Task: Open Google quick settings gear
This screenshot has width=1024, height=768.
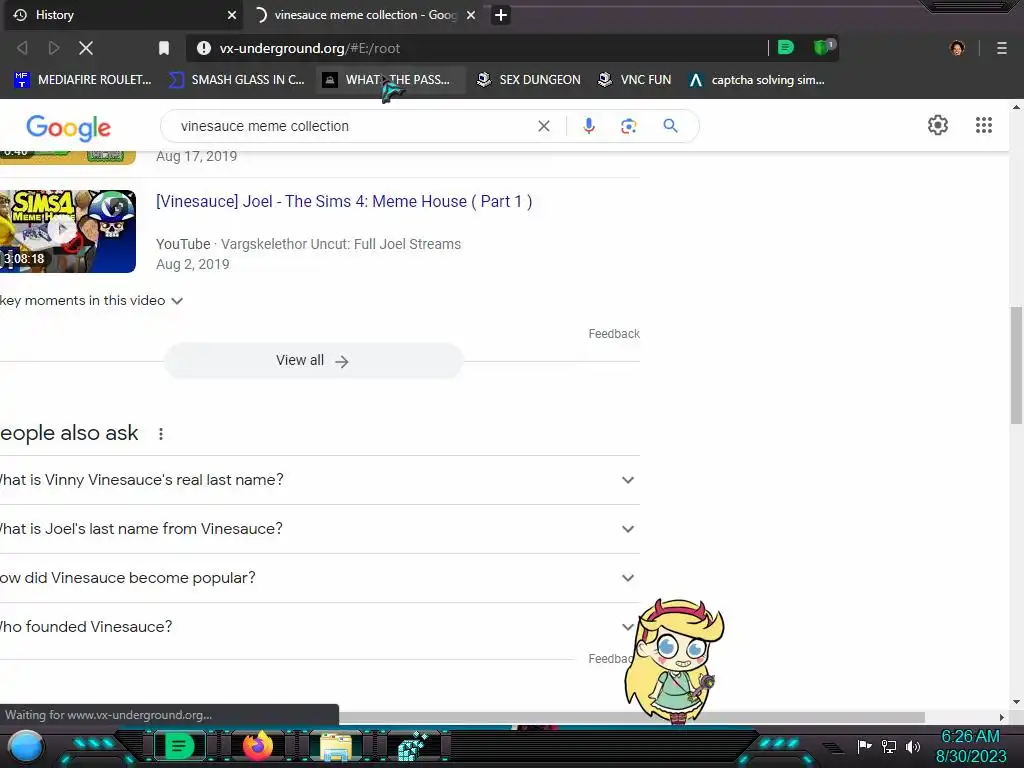Action: 938,125
